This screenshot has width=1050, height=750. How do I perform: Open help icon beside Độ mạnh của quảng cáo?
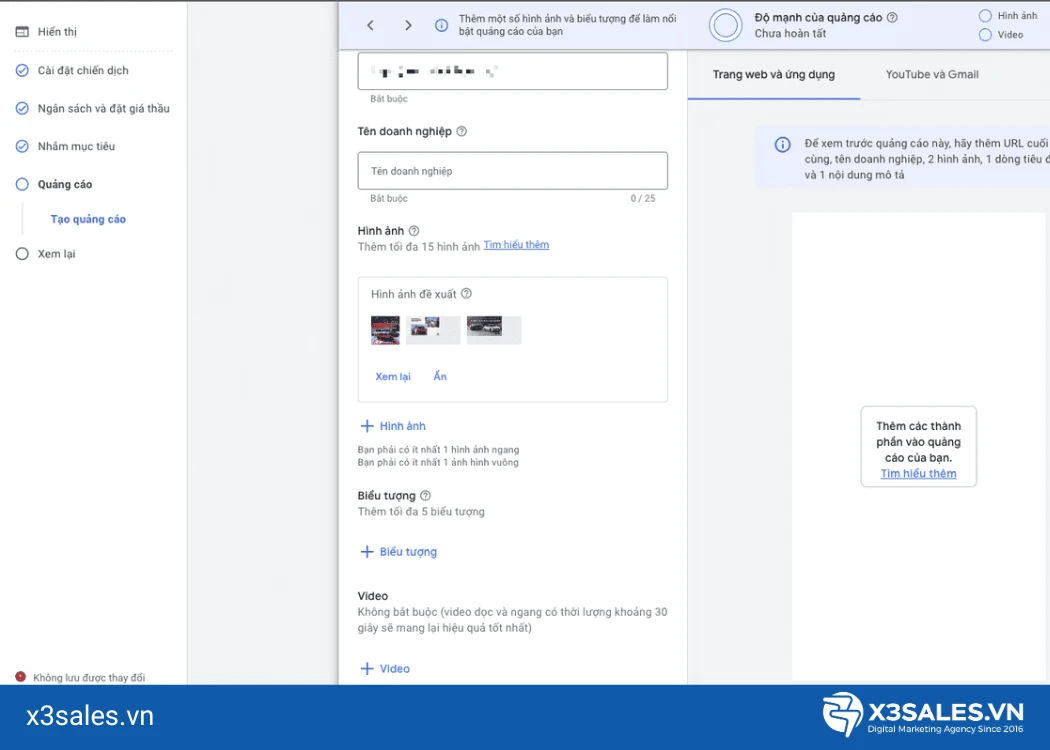892,18
